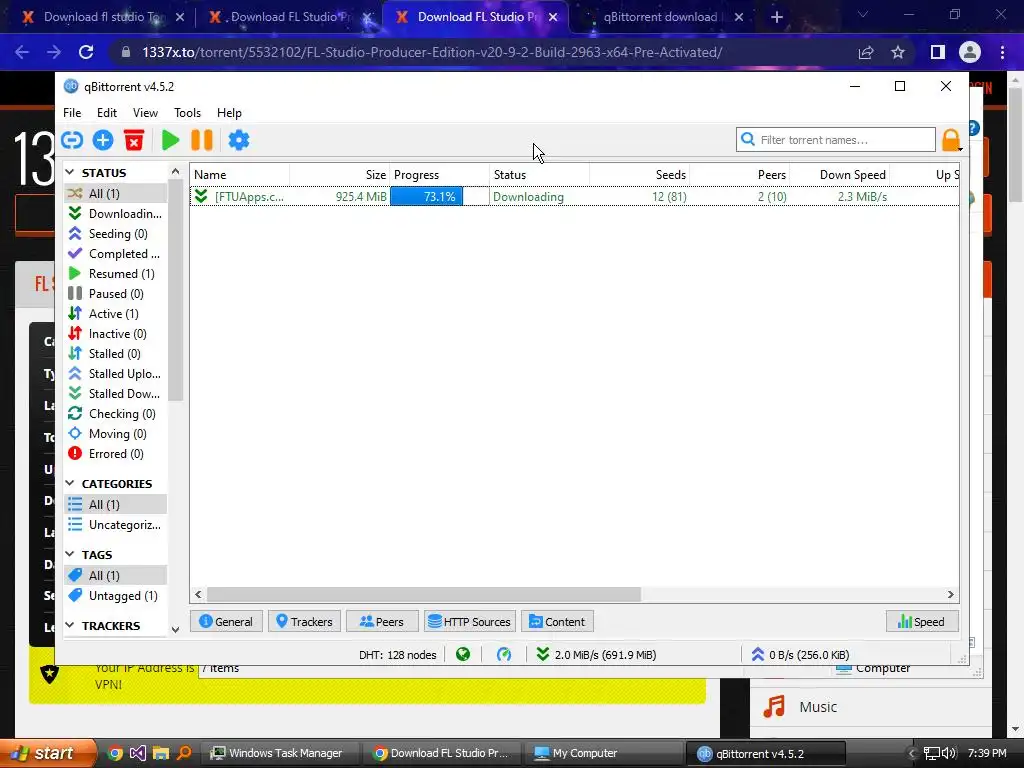
Task: Select Stalled (0) filter
Action: (116, 353)
